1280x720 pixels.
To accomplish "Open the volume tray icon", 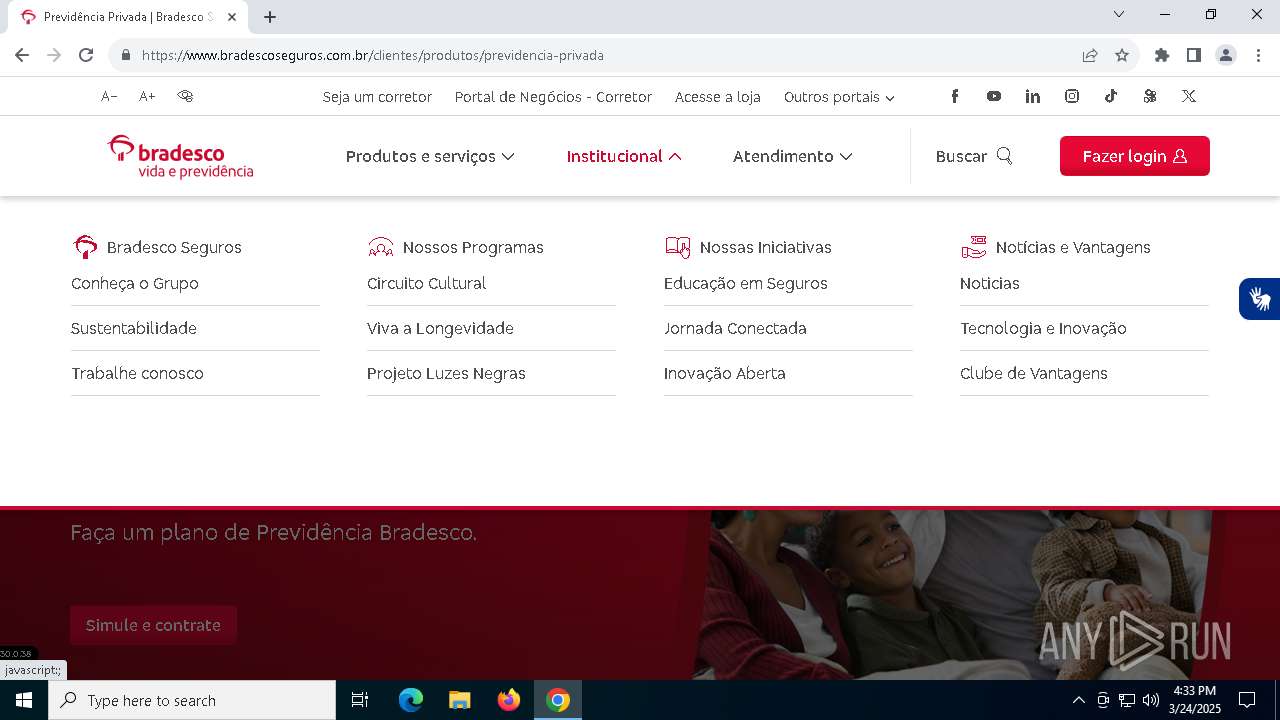I will click(x=1151, y=700).
